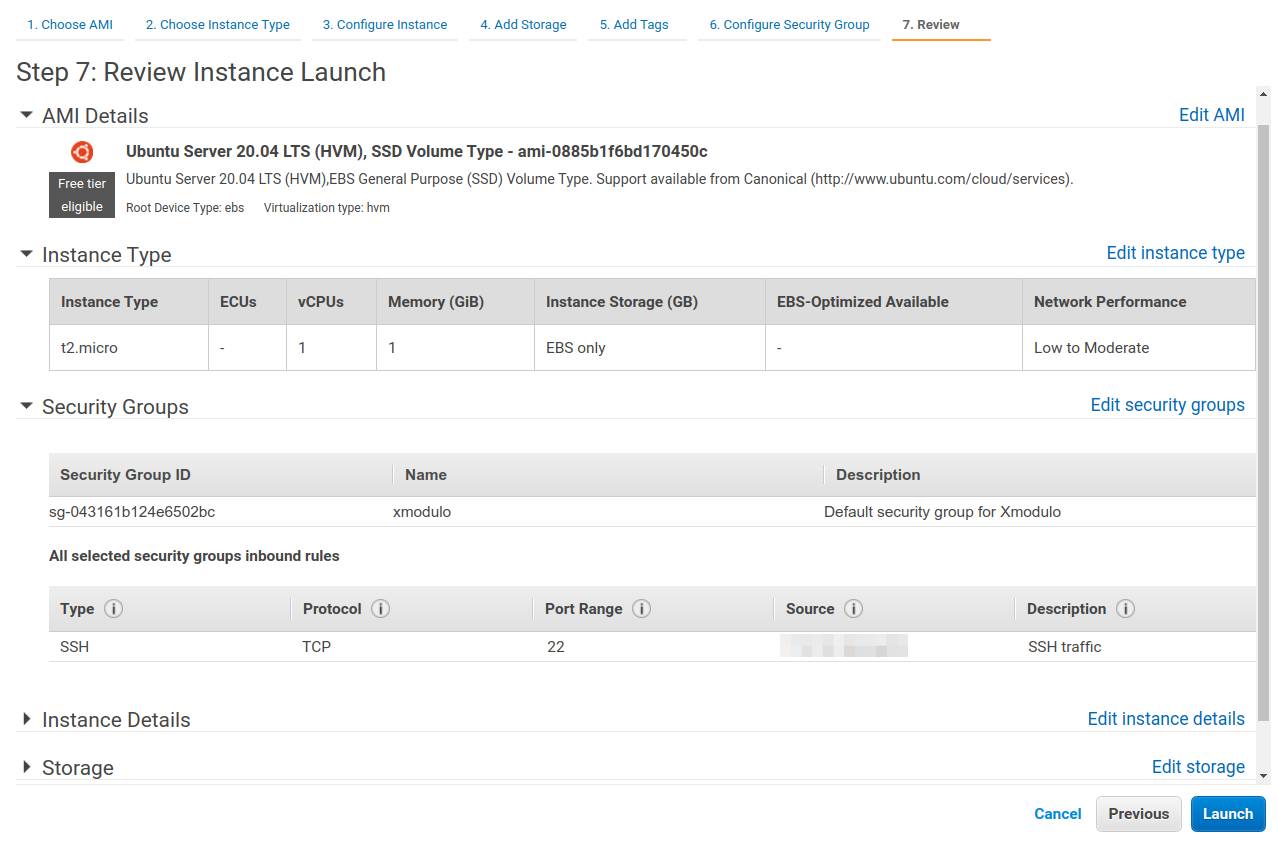Expand the Storage section
1278x843 pixels.
27,767
